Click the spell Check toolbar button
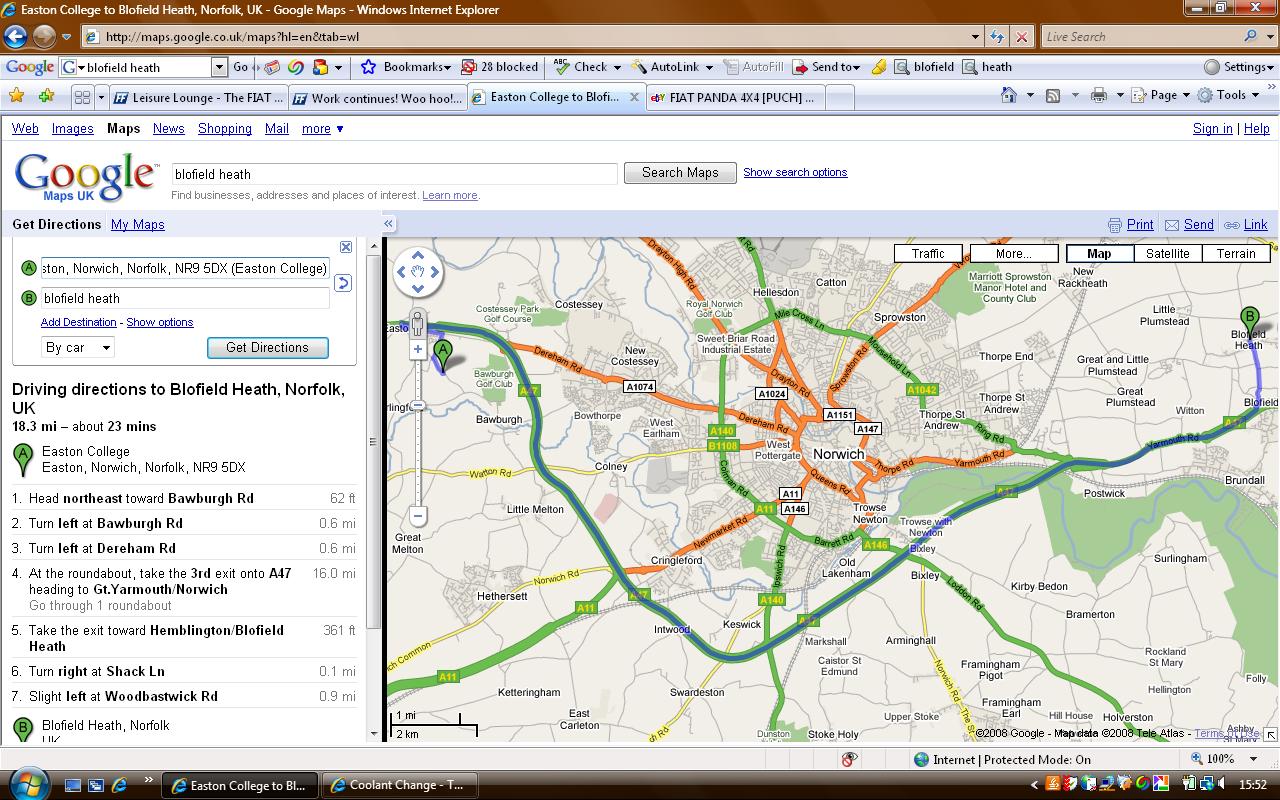This screenshot has width=1280, height=800. point(586,67)
